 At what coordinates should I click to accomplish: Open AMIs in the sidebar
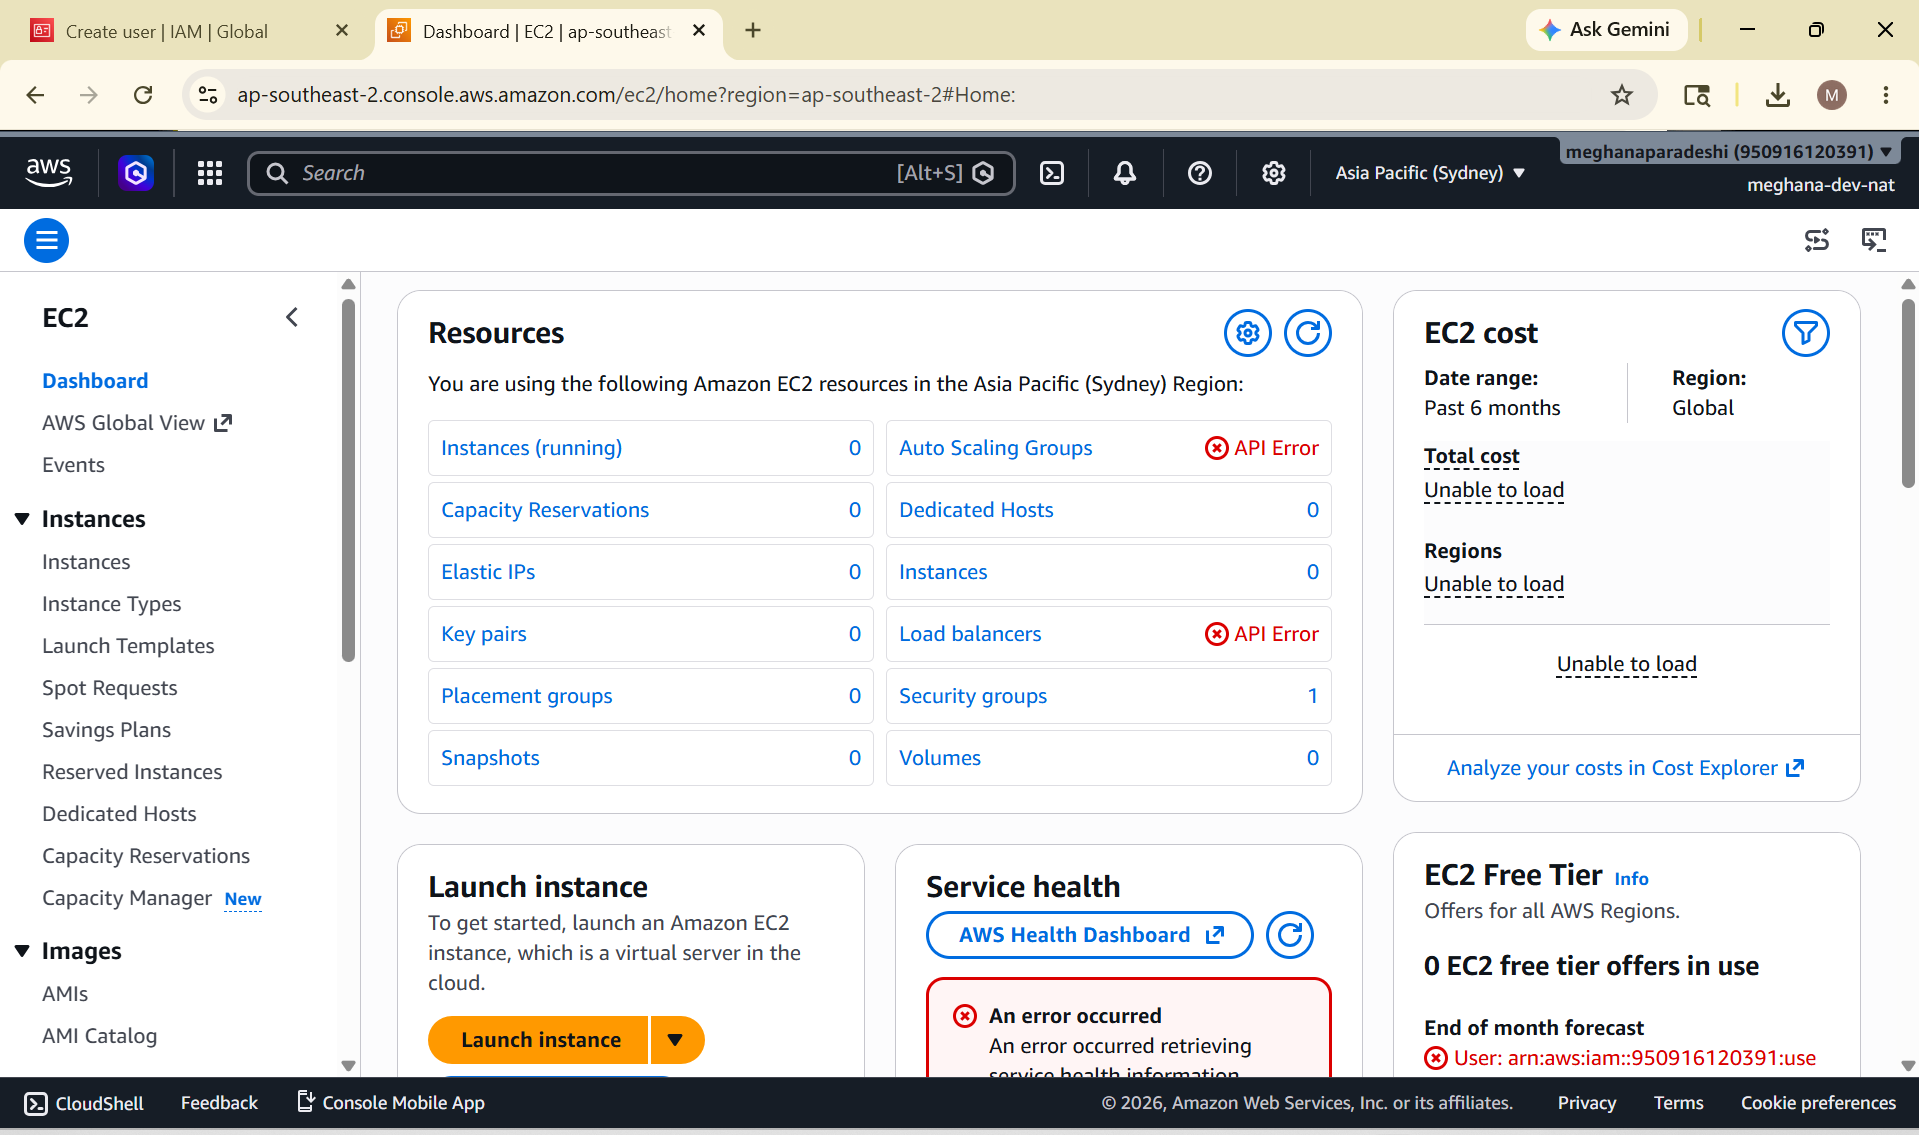click(65, 994)
